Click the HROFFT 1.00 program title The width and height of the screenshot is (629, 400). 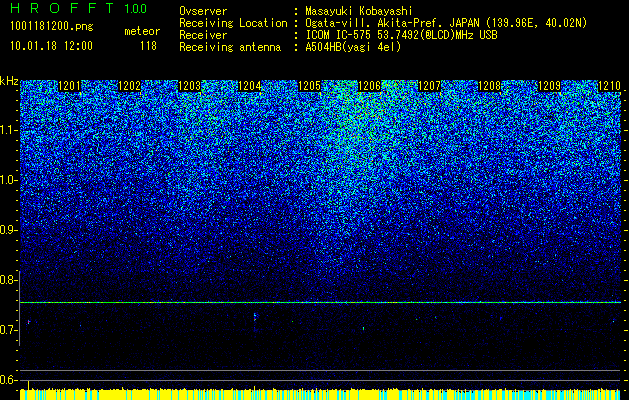coord(78,8)
